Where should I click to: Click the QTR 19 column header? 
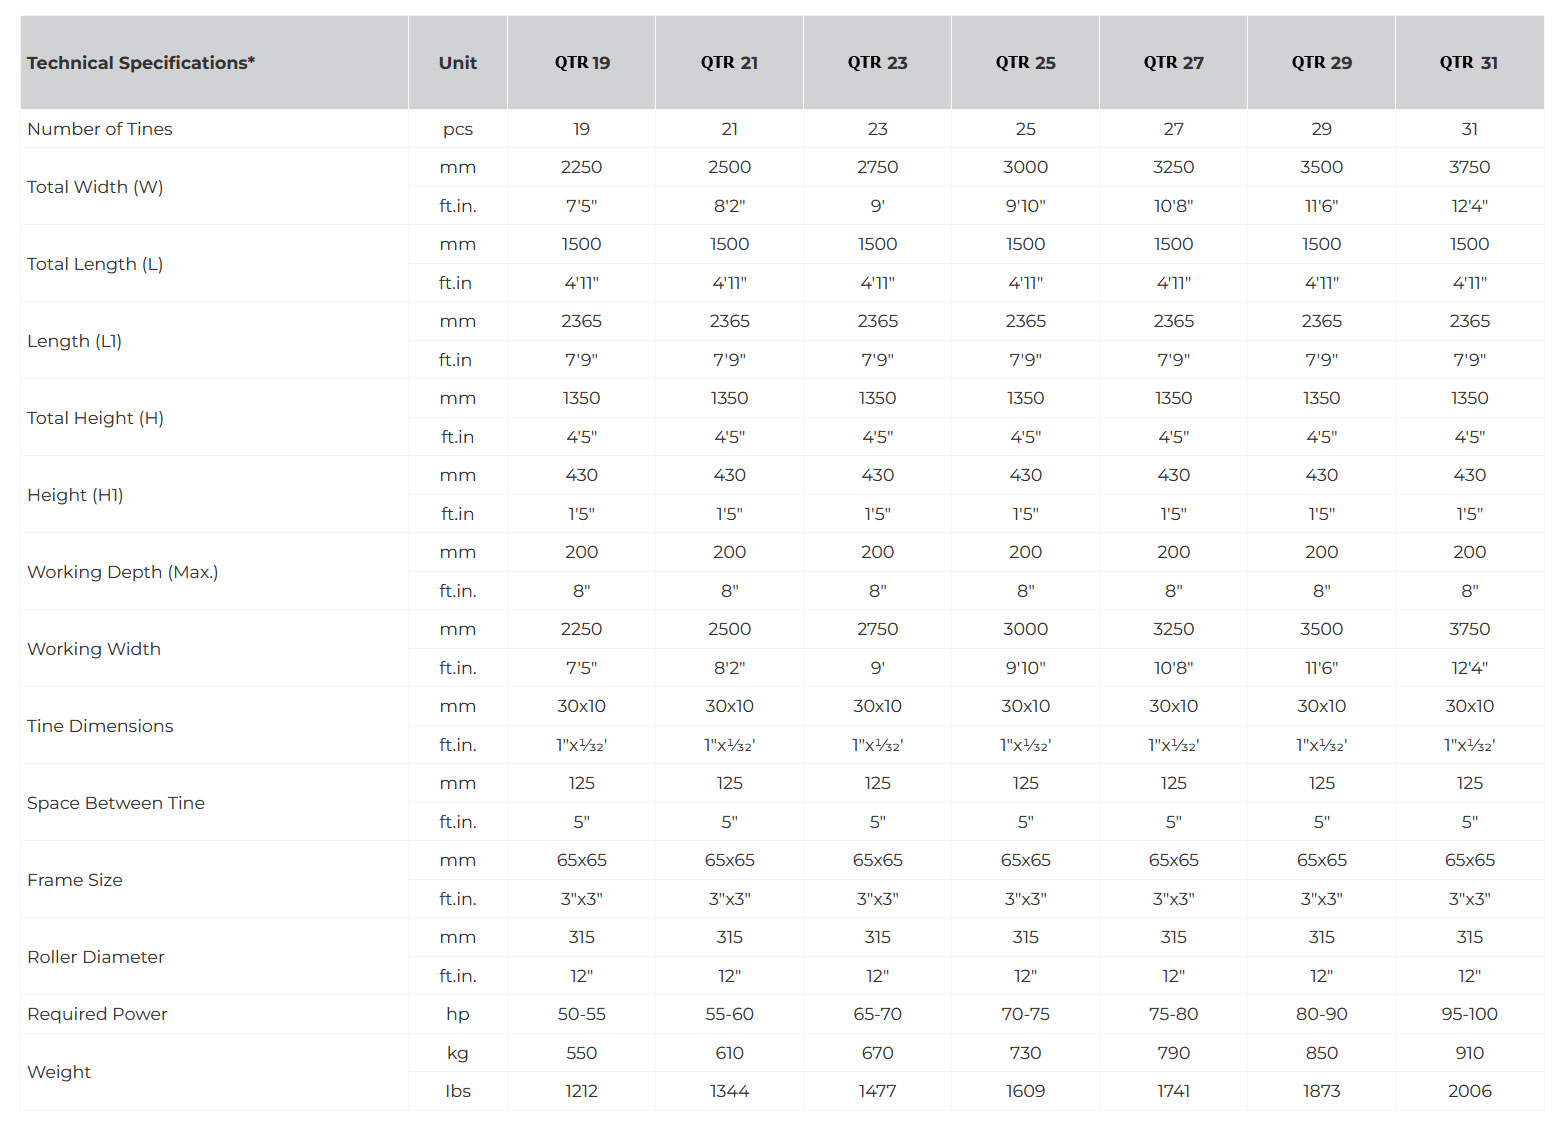click(x=582, y=63)
